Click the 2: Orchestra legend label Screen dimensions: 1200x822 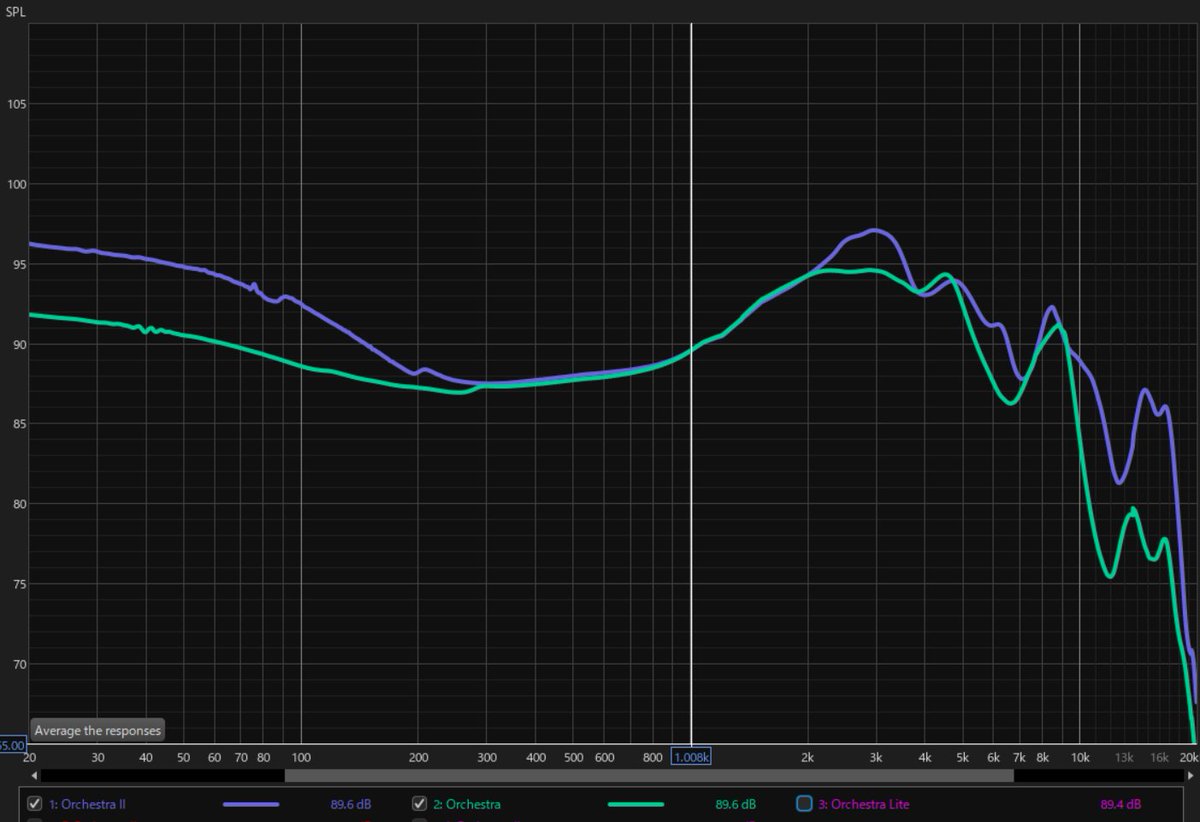click(467, 804)
